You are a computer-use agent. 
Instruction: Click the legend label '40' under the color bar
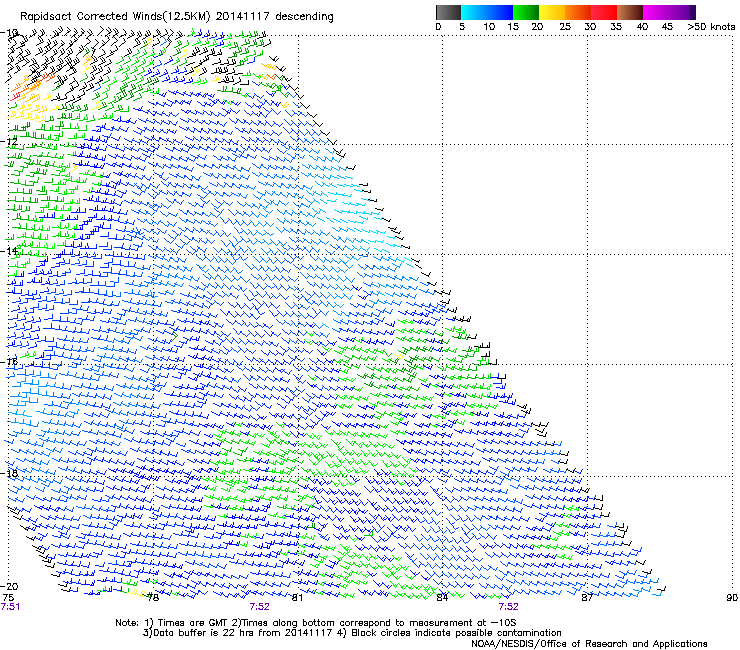tap(642, 27)
